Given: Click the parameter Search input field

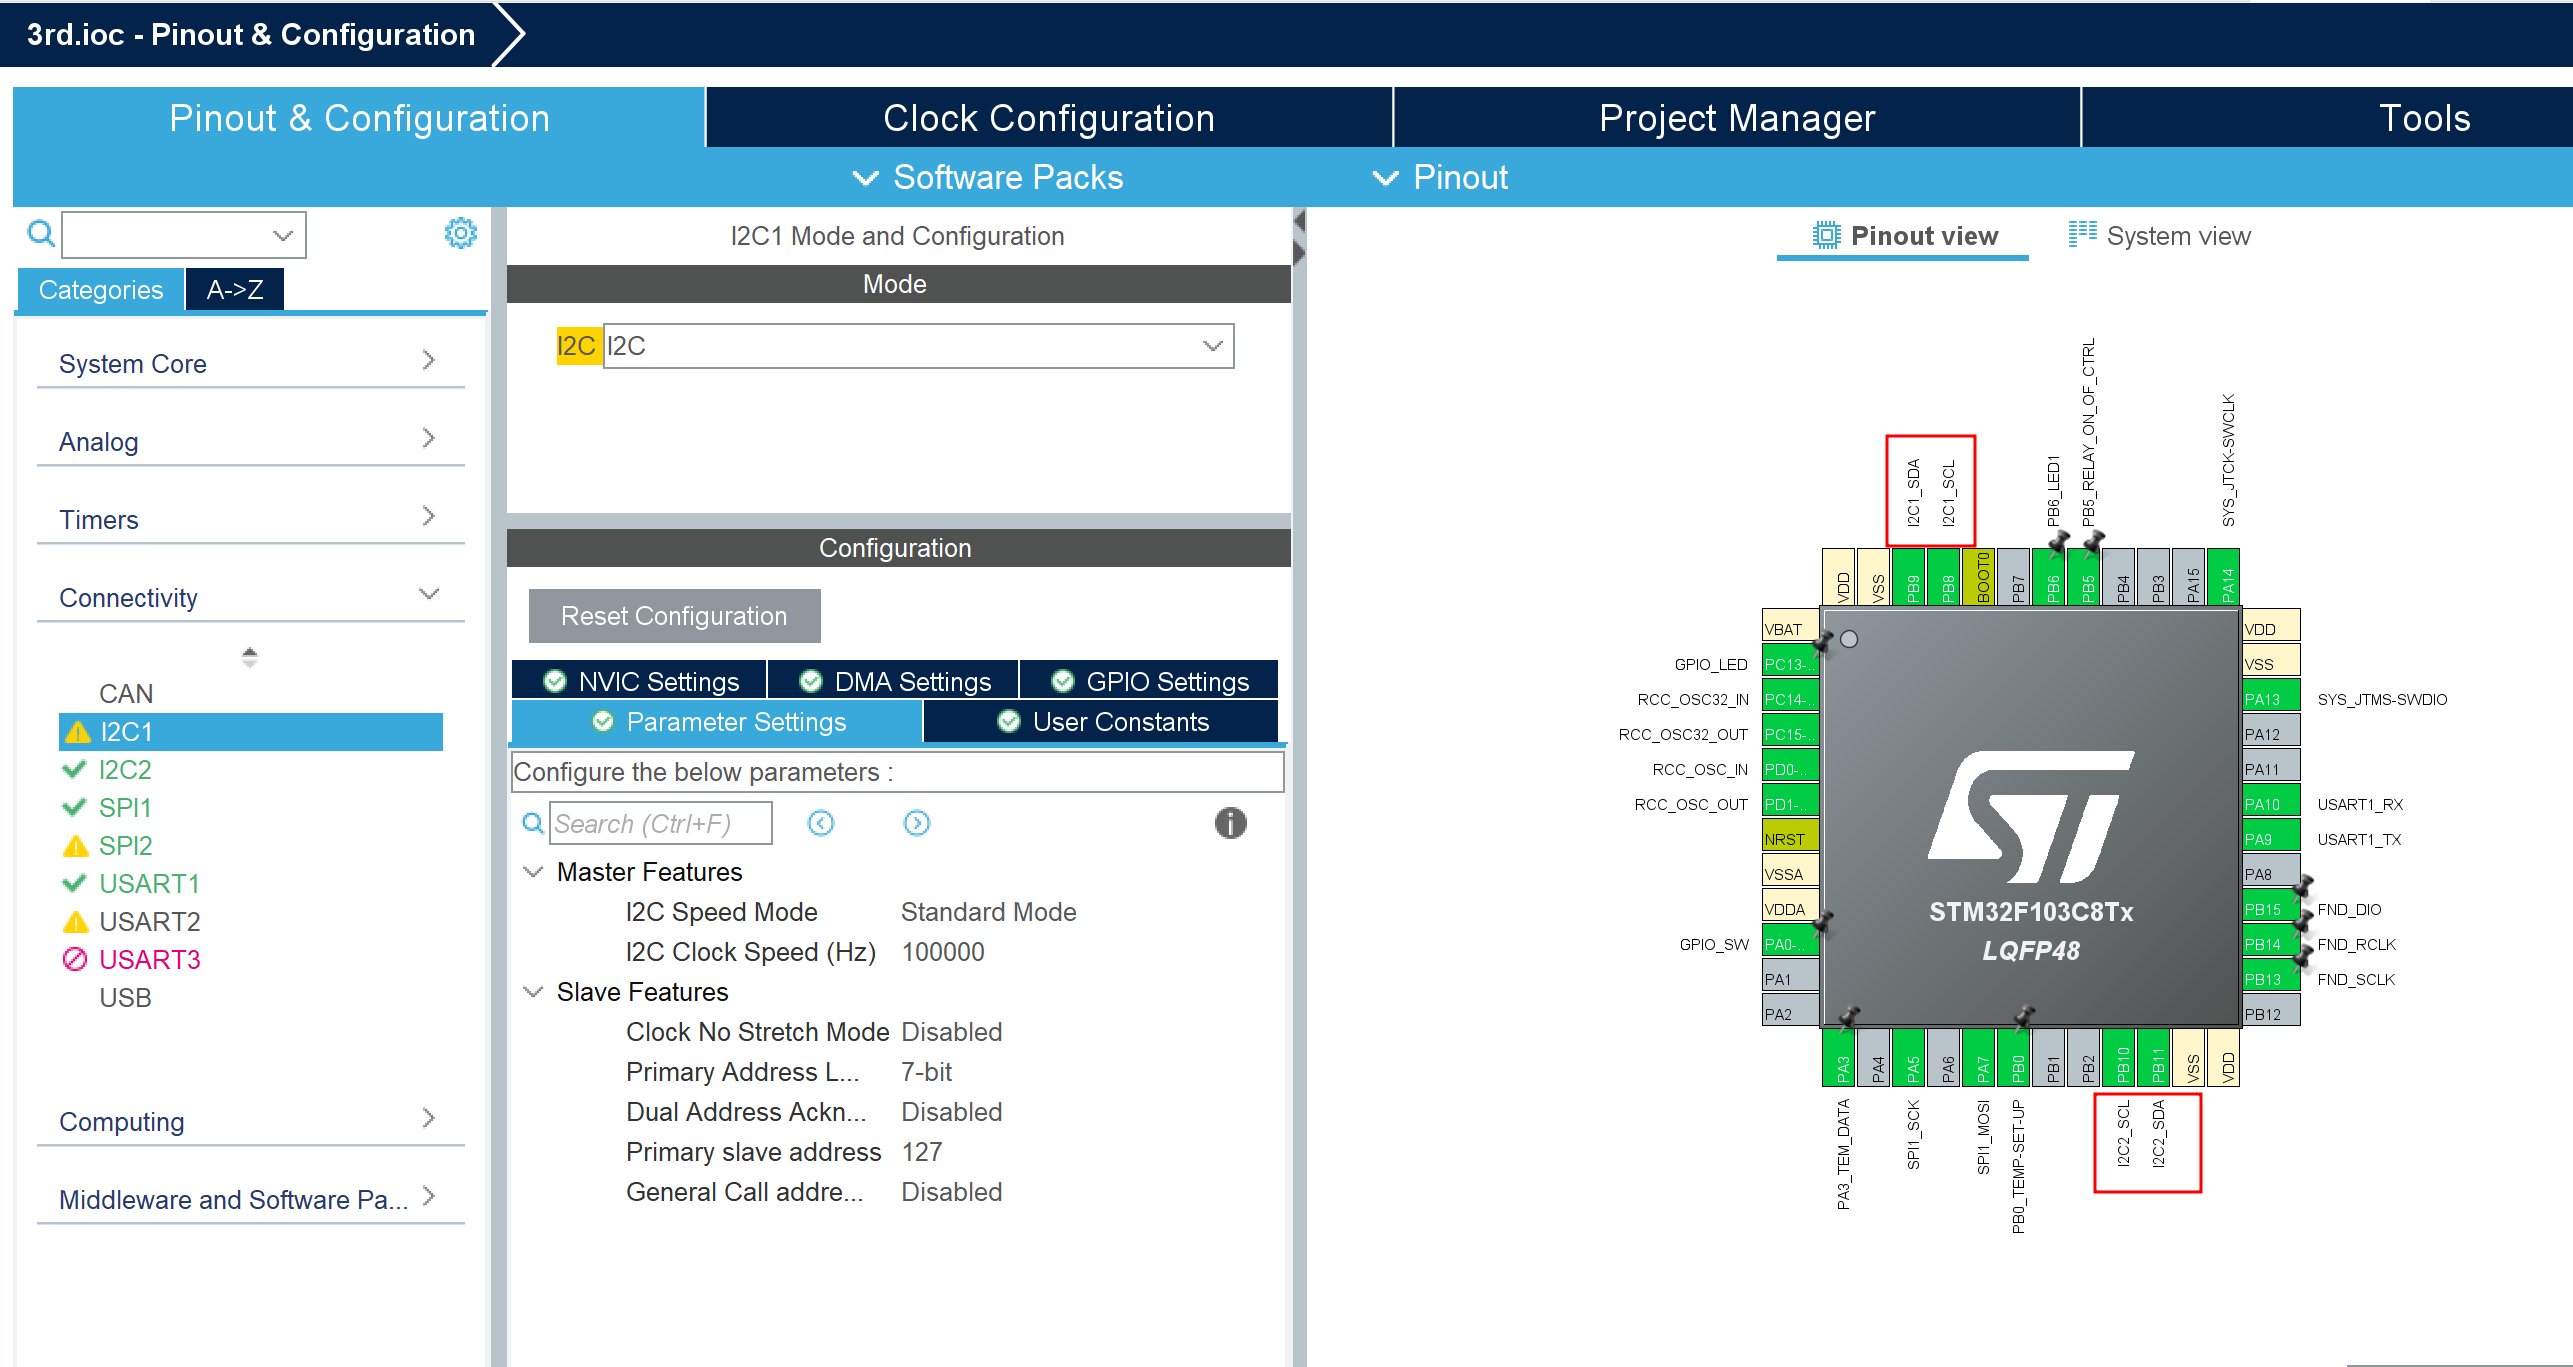Looking at the screenshot, I should (660, 823).
